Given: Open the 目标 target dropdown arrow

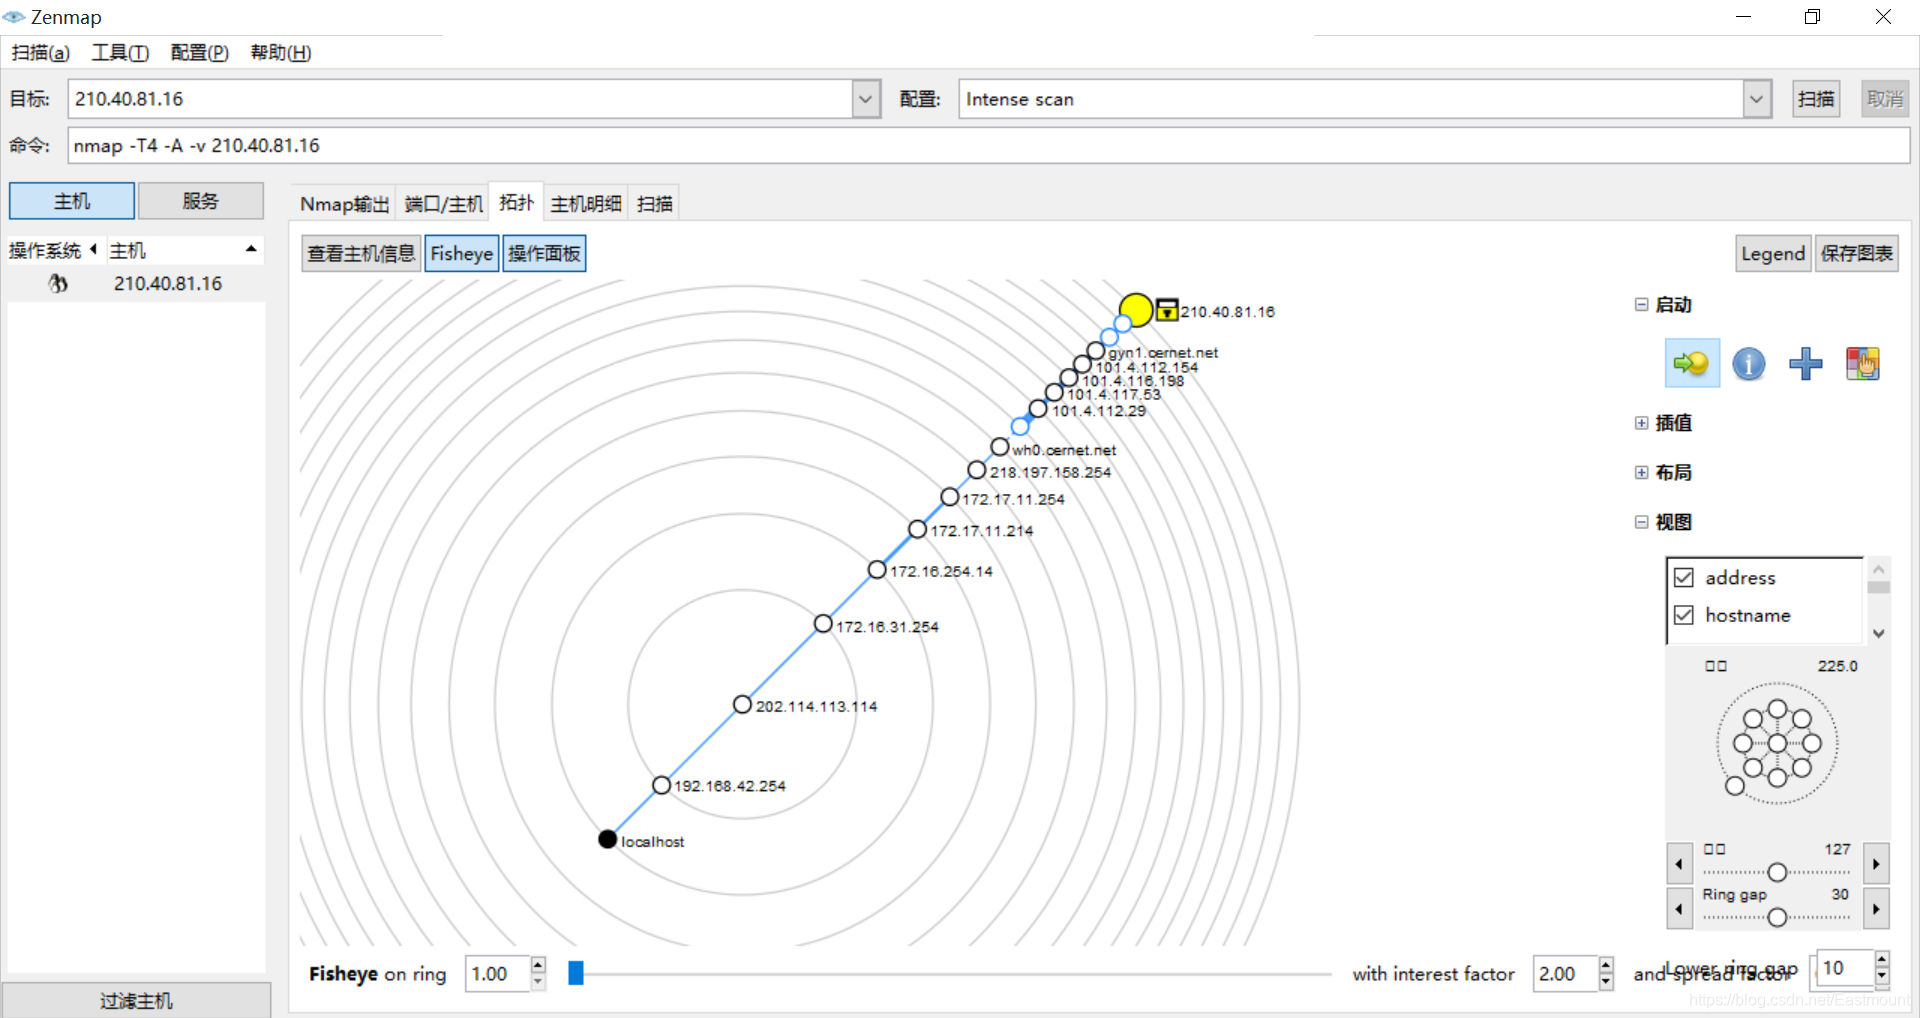Looking at the screenshot, I should click(866, 99).
